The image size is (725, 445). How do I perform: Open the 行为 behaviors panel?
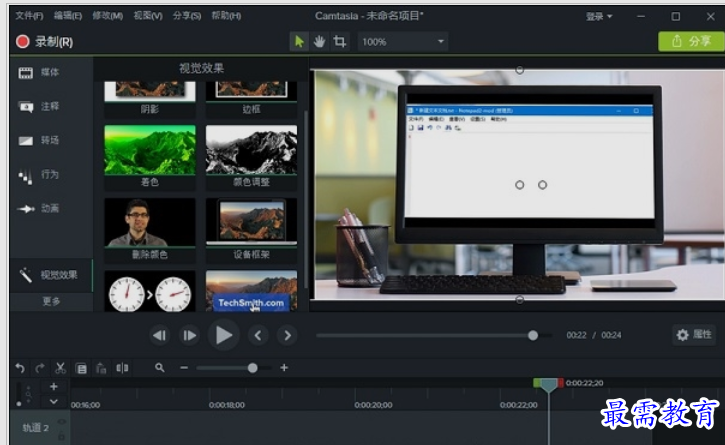click(x=39, y=174)
